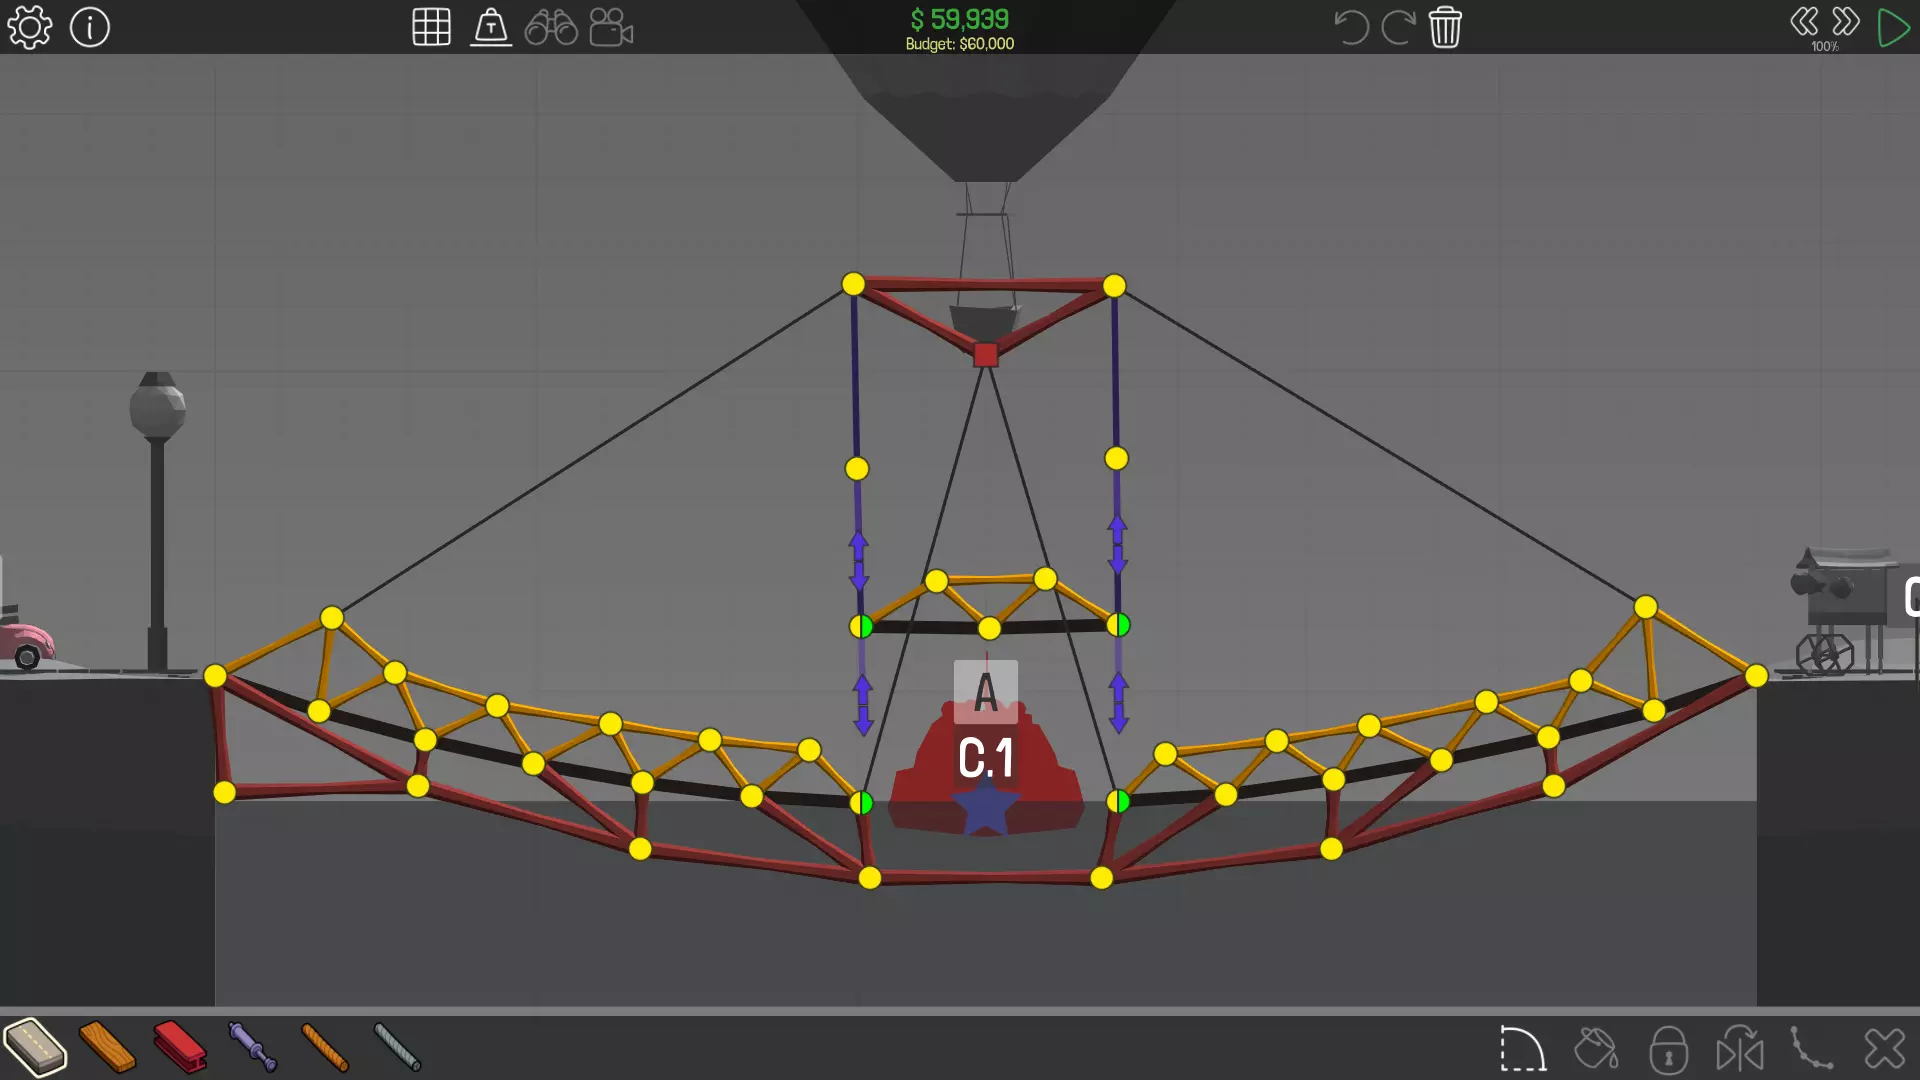Select the steel cable material

pyautogui.click(x=397, y=1048)
